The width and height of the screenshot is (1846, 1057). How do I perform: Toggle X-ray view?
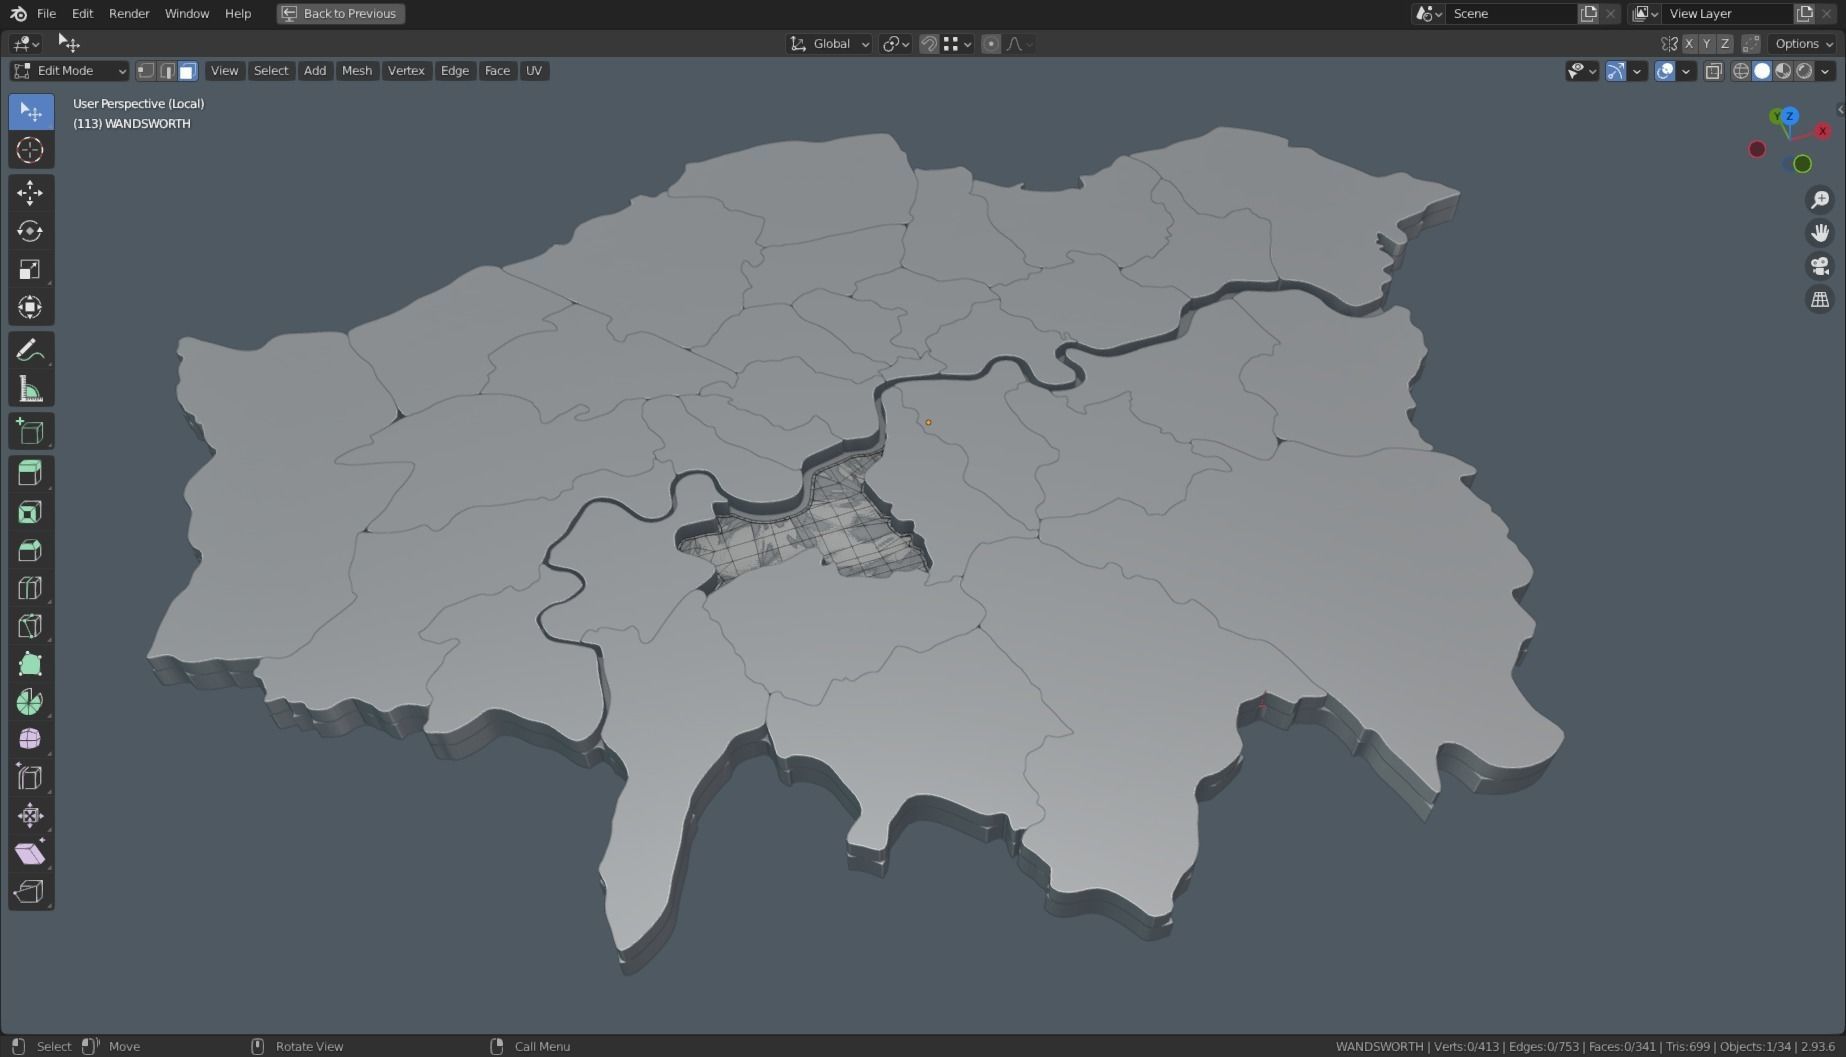(1714, 71)
